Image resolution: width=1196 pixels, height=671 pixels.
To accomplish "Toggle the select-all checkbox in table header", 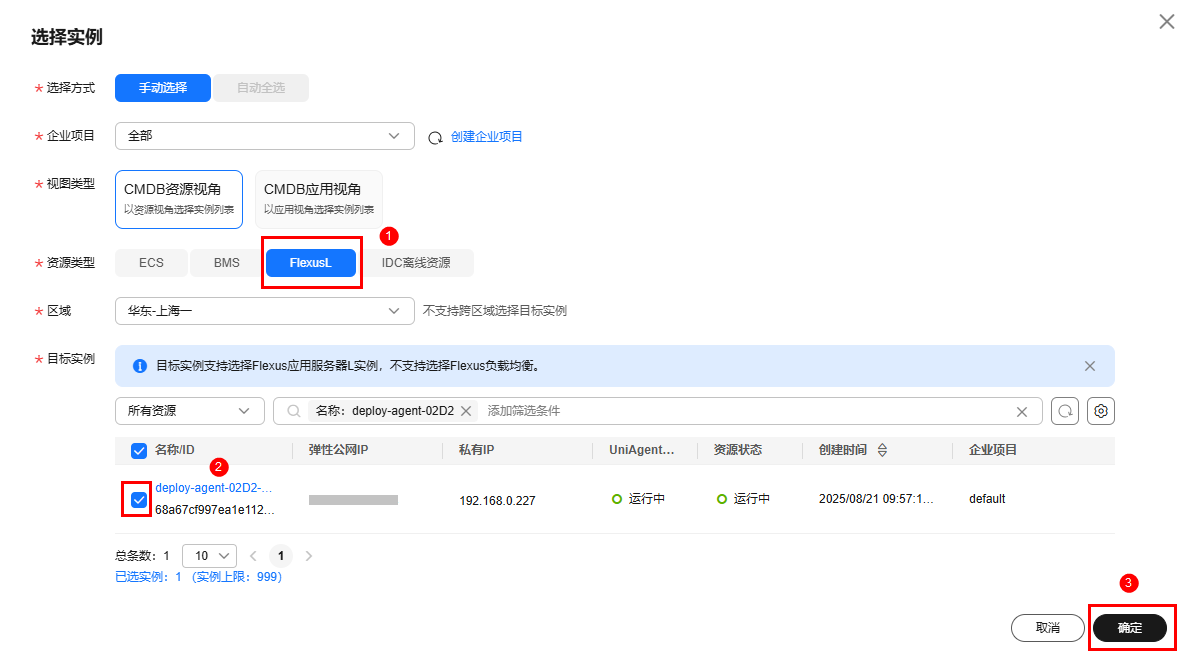I will pyautogui.click(x=138, y=451).
